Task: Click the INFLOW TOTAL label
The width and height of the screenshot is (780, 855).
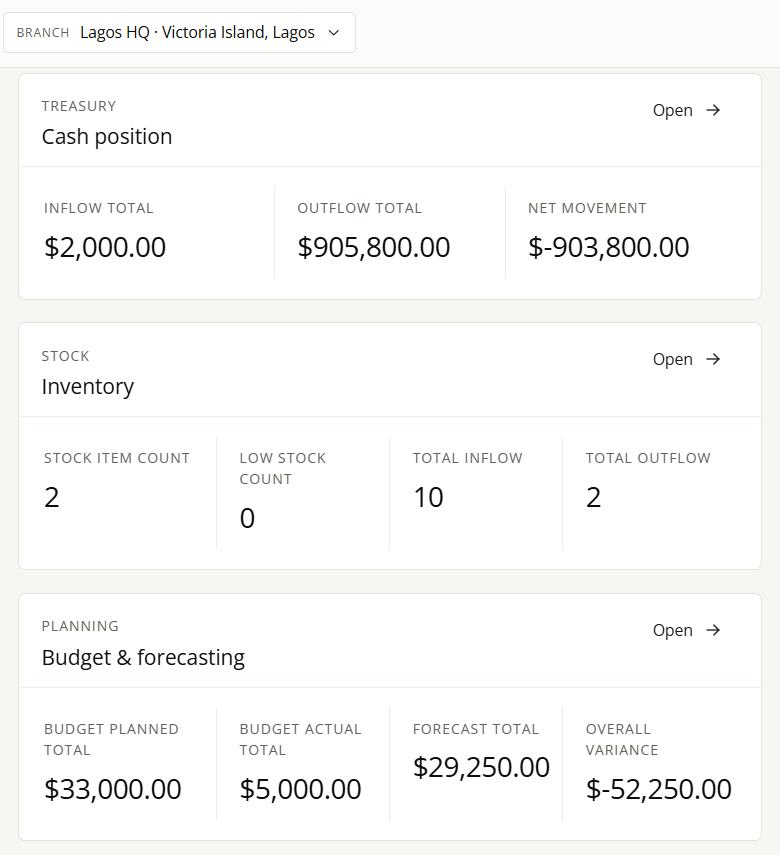Action: pyautogui.click(x=99, y=208)
